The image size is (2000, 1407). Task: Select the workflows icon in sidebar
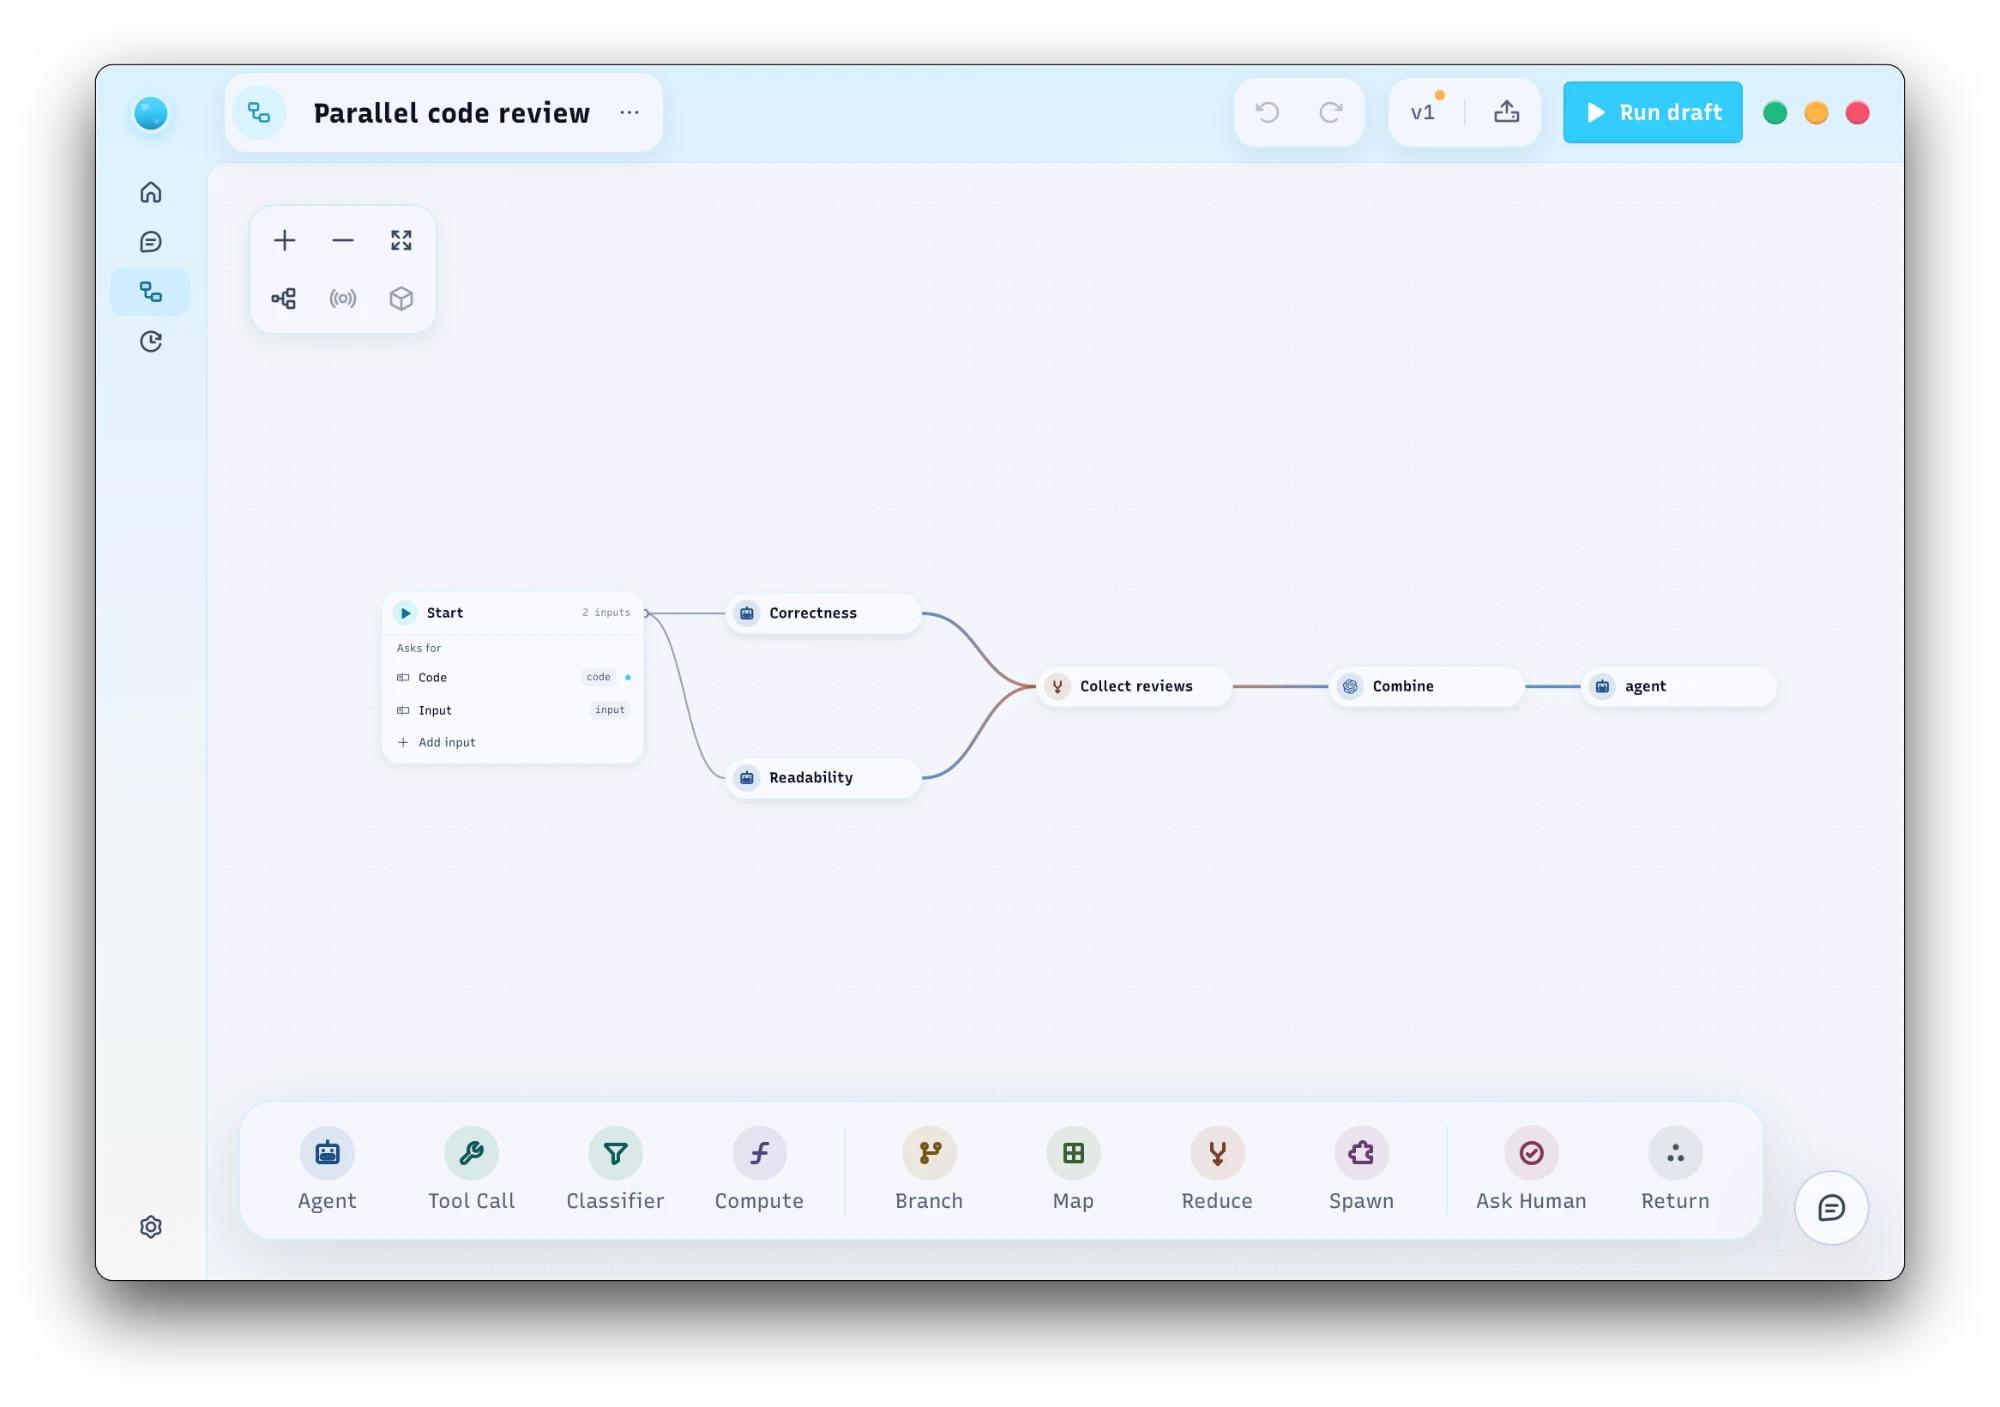[x=151, y=292]
